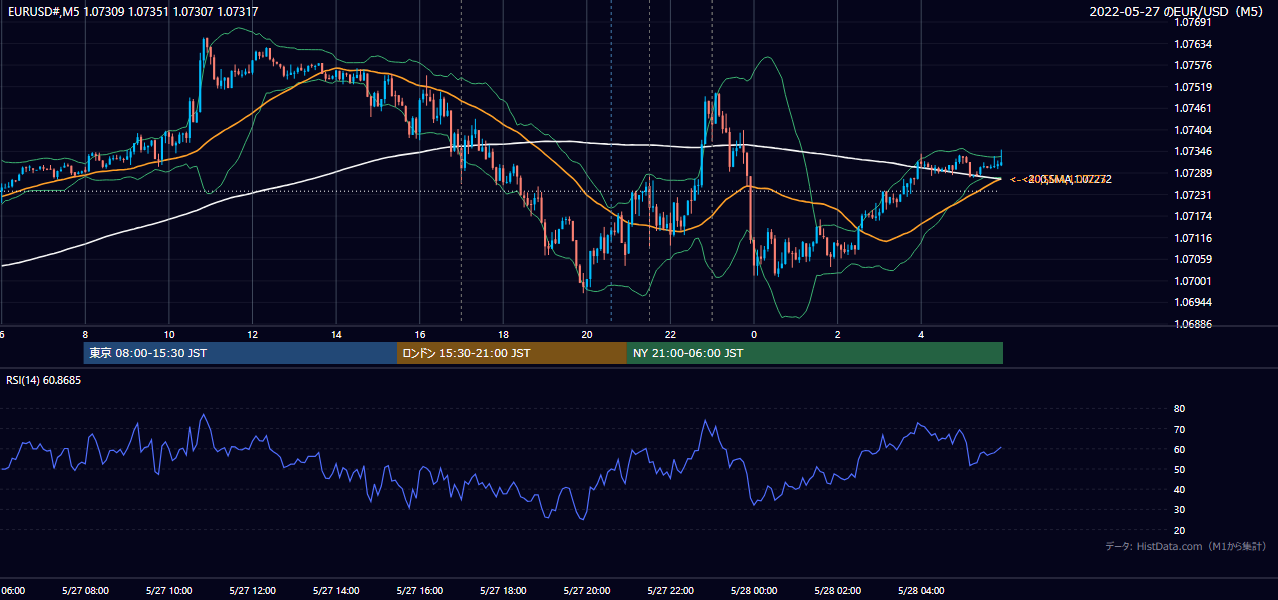Click the 5/28 04:00 bottom time label
The width and height of the screenshot is (1278, 600).
(x=922, y=591)
